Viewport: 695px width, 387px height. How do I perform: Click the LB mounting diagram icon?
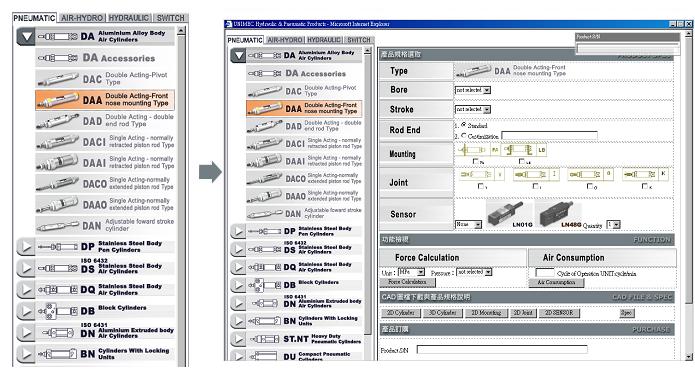tap(525, 150)
